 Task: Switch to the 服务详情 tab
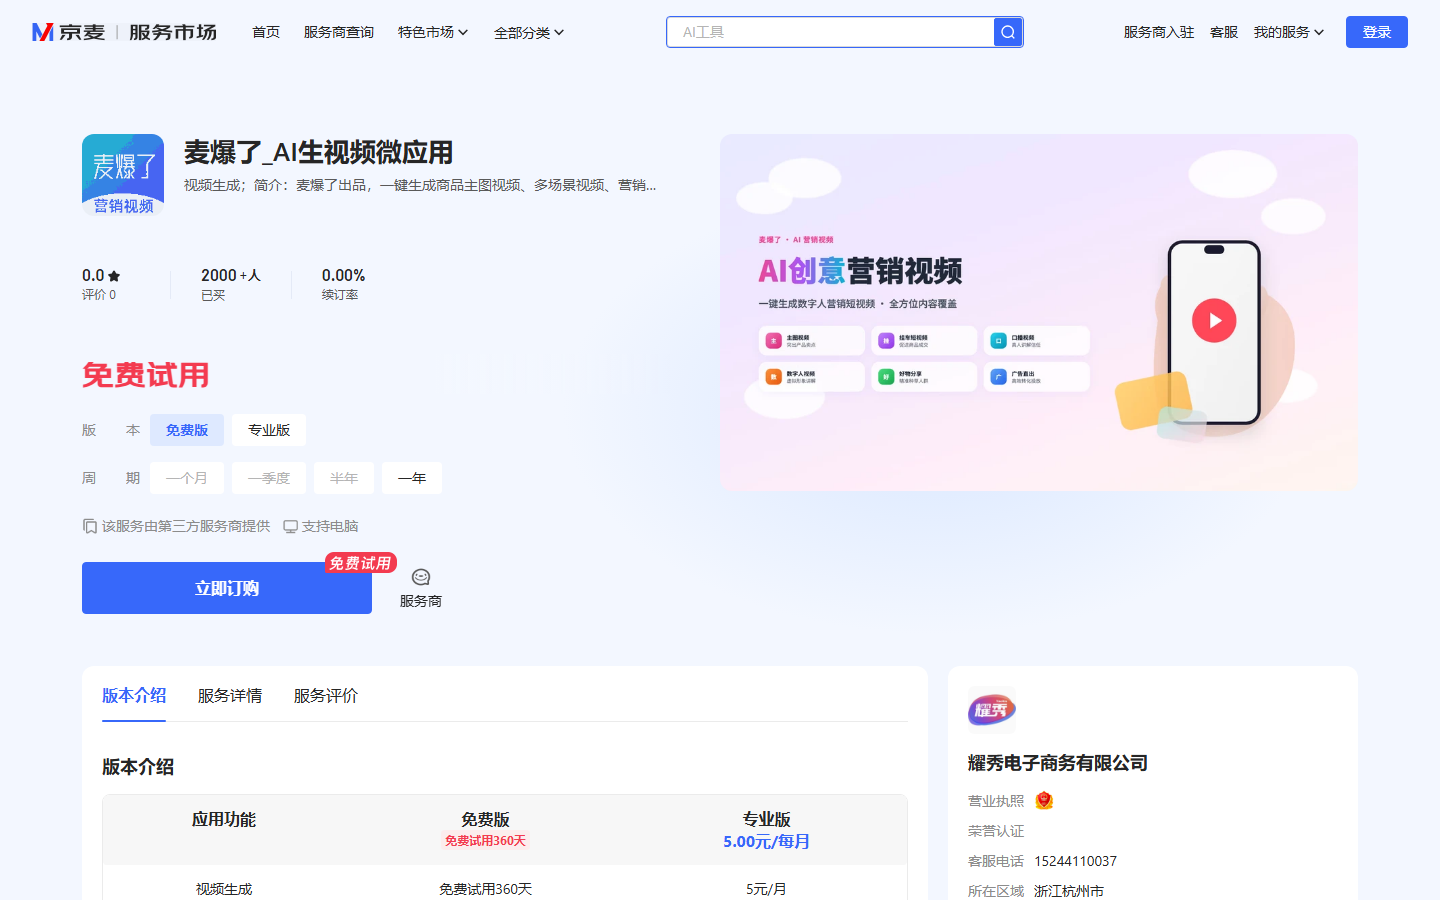click(x=230, y=695)
